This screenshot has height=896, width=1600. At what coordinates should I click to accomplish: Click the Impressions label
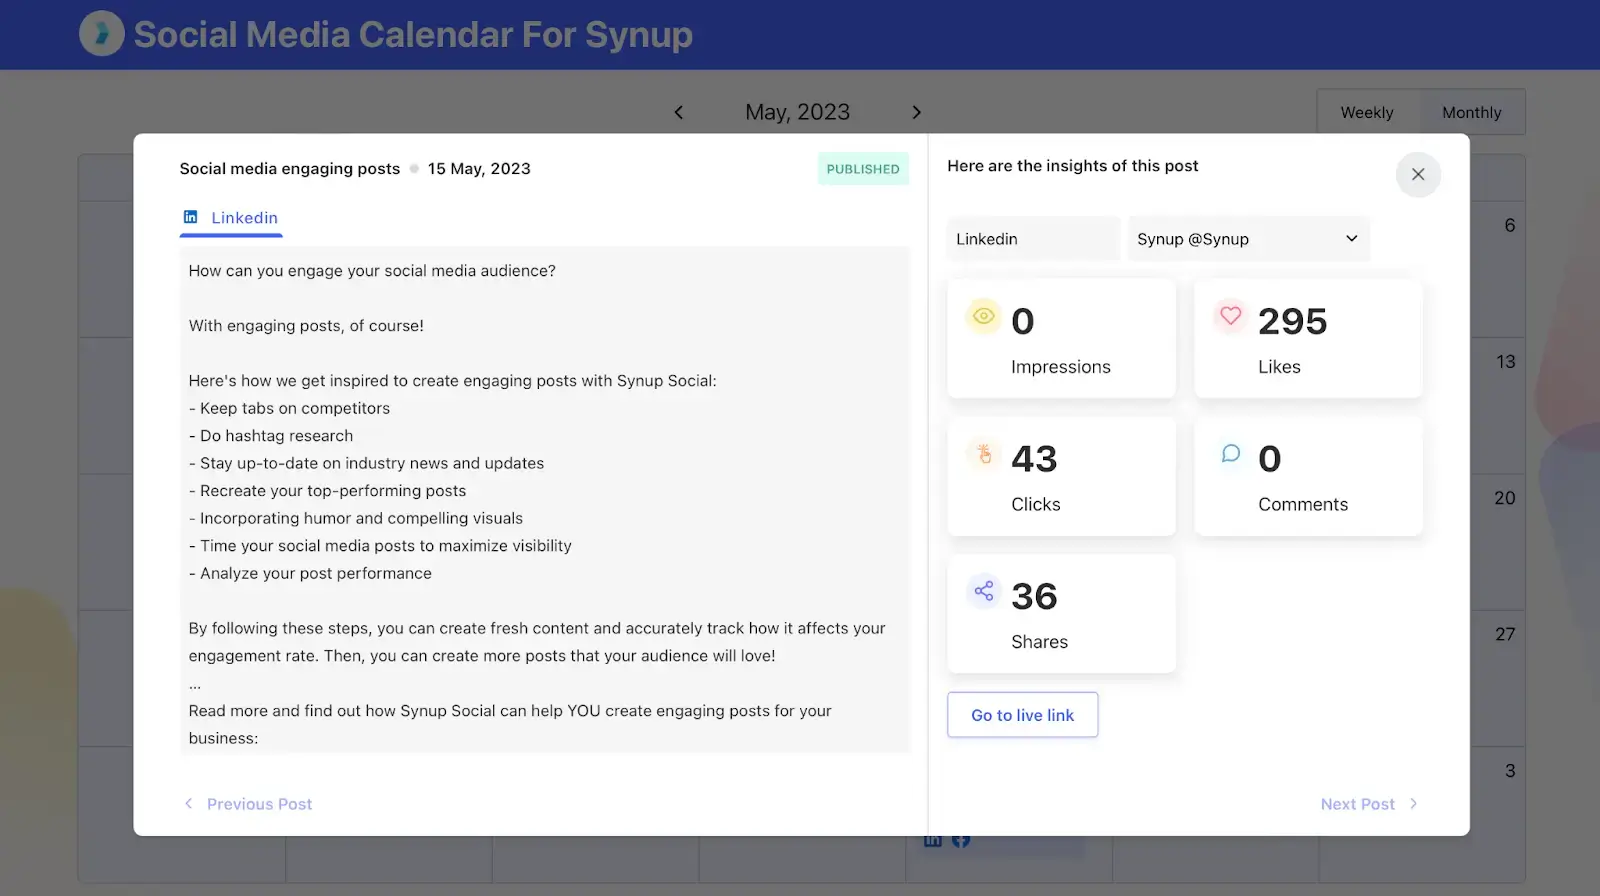1061,367
